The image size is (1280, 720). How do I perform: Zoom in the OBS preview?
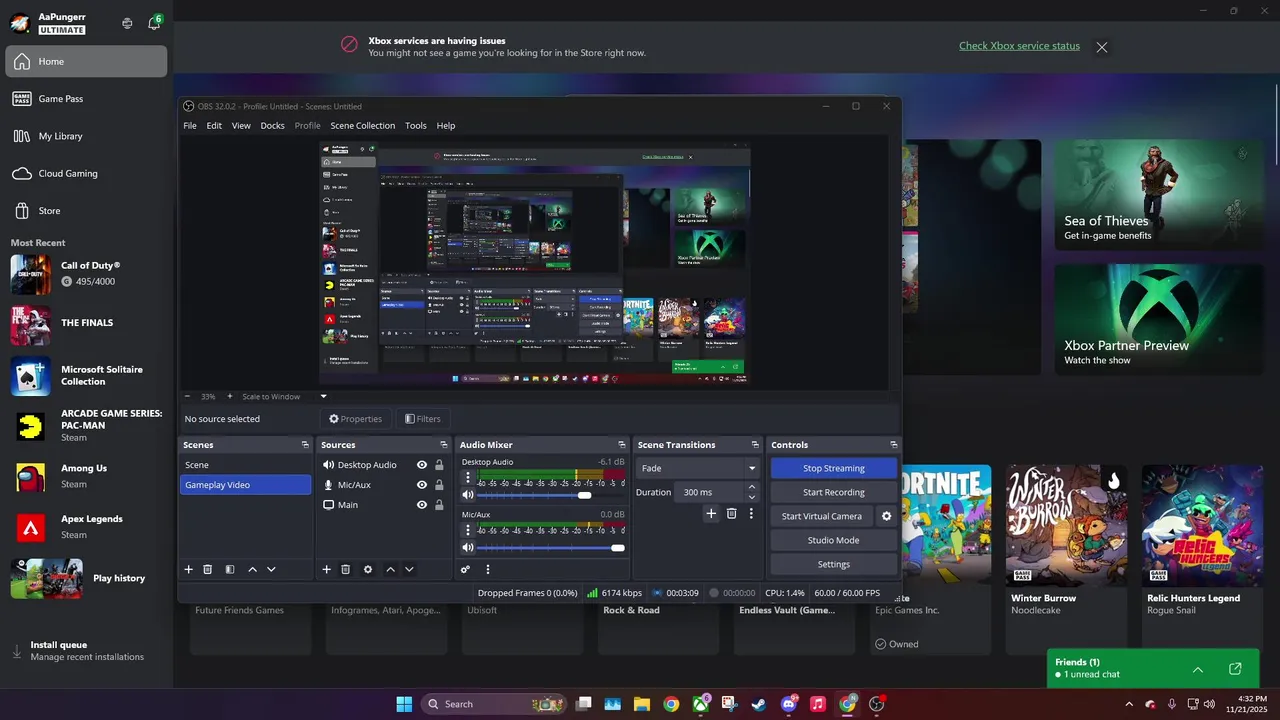coord(229,396)
